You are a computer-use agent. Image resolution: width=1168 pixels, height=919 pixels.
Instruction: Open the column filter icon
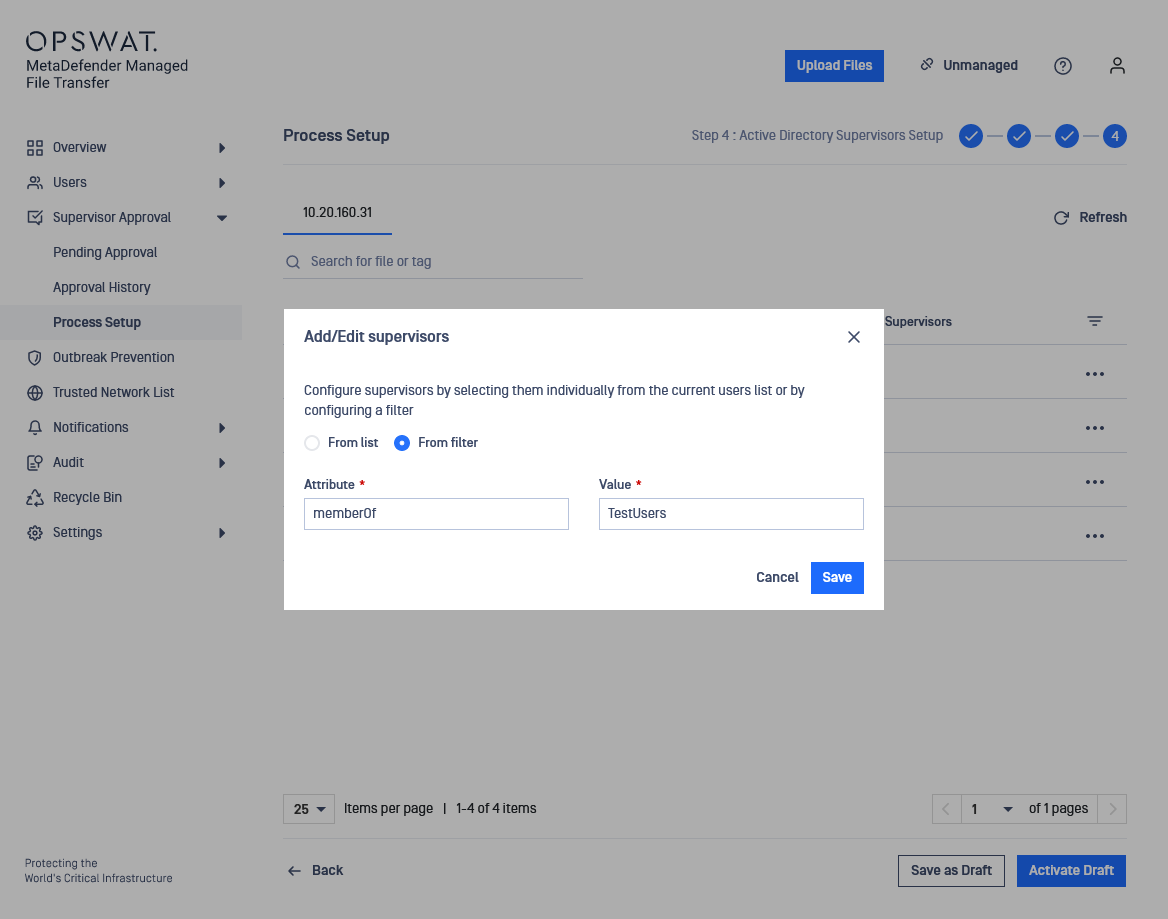[1095, 322]
